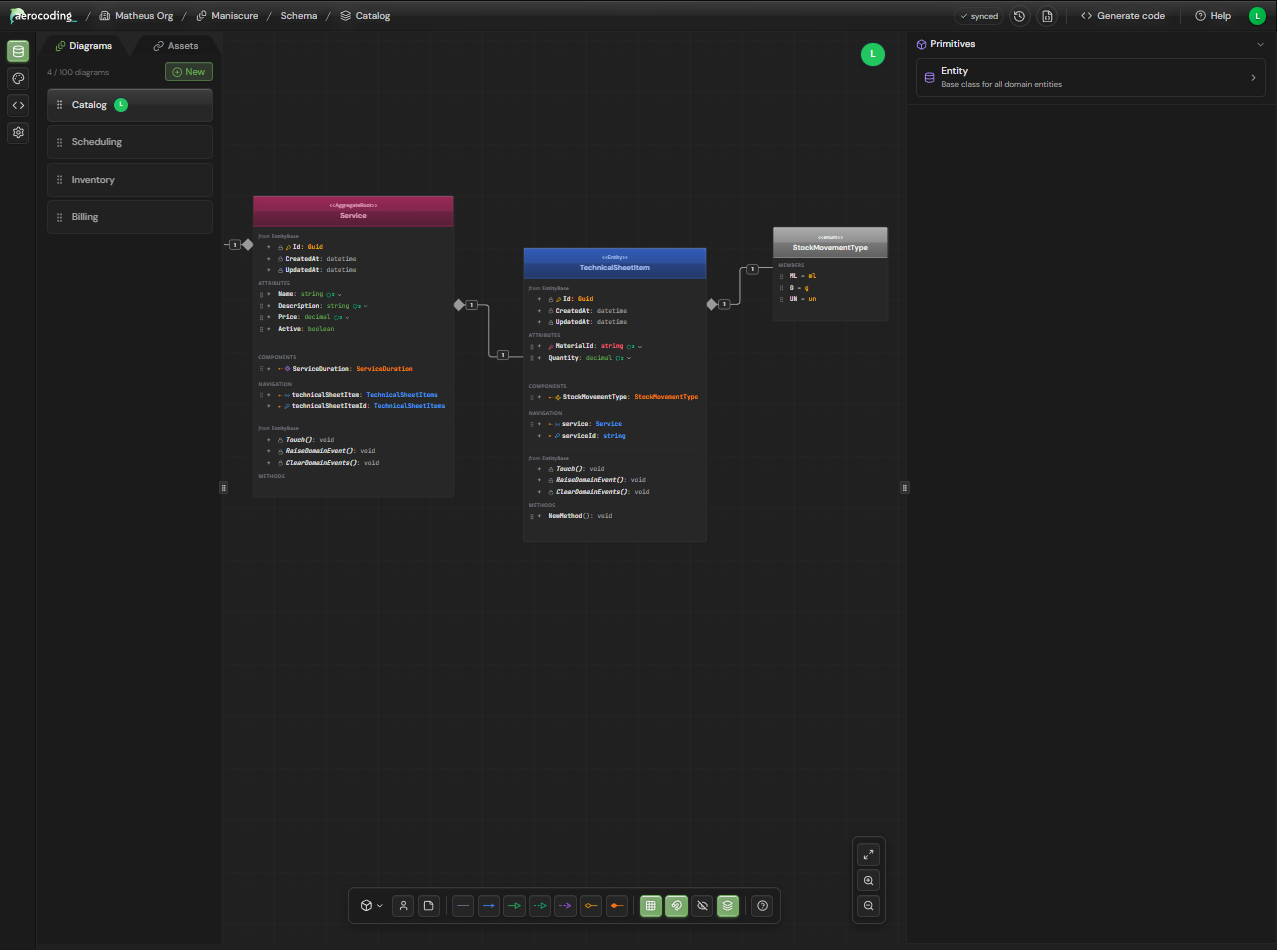This screenshot has width=1277, height=950.
Task: Click the code panel icon in the left sidebar
Action: (x=18, y=105)
